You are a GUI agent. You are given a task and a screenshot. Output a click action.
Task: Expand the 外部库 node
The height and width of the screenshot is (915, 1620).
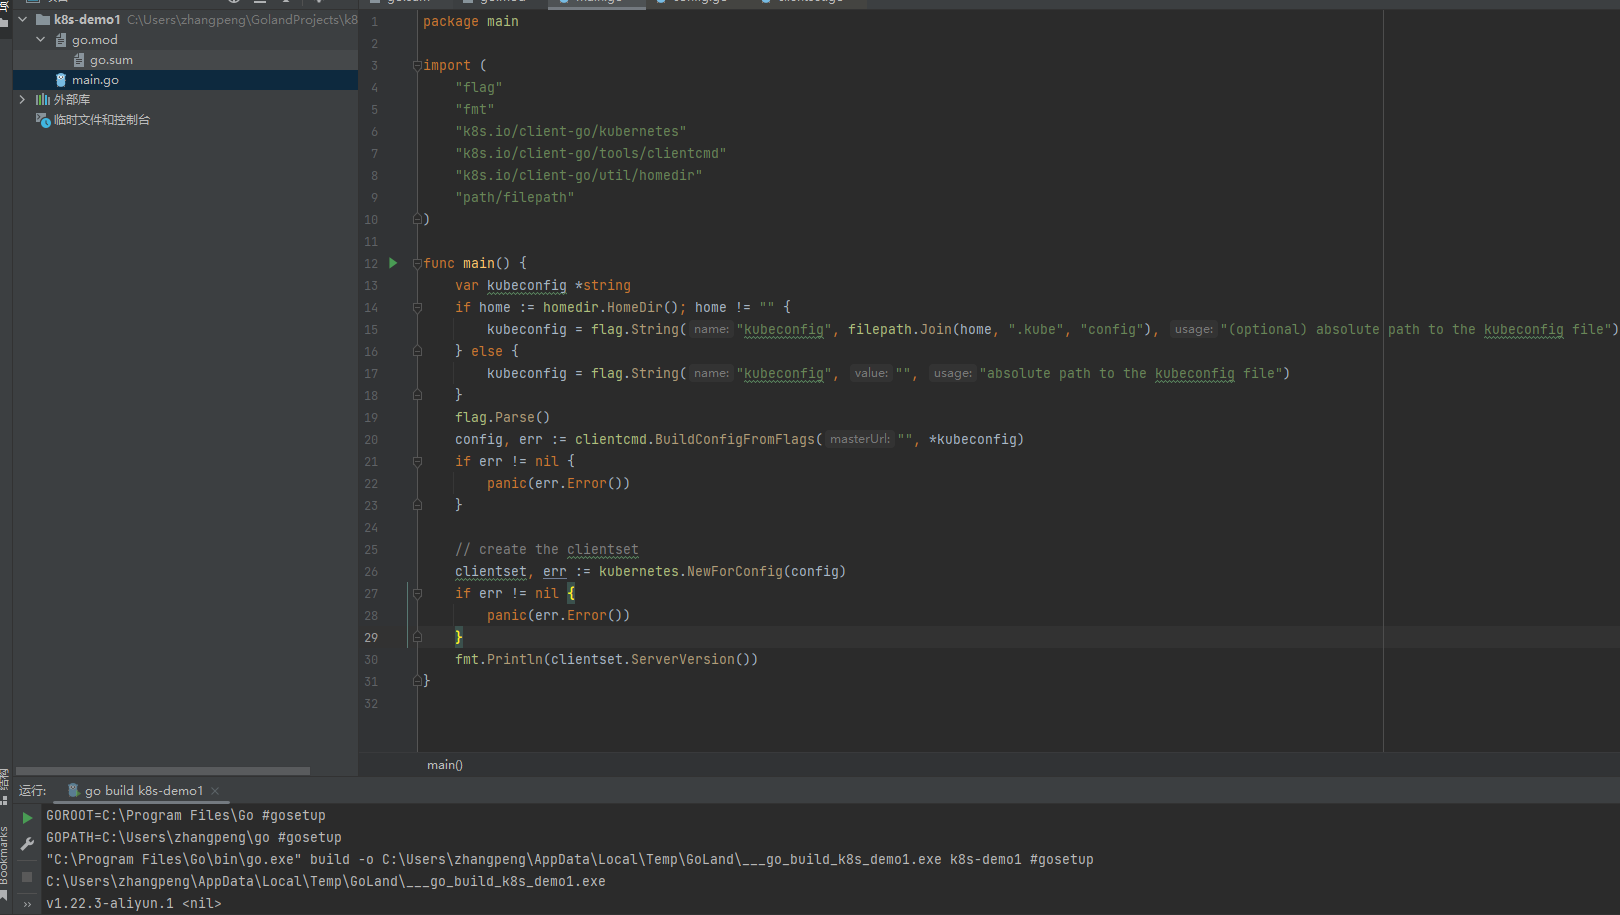[x=22, y=99]
